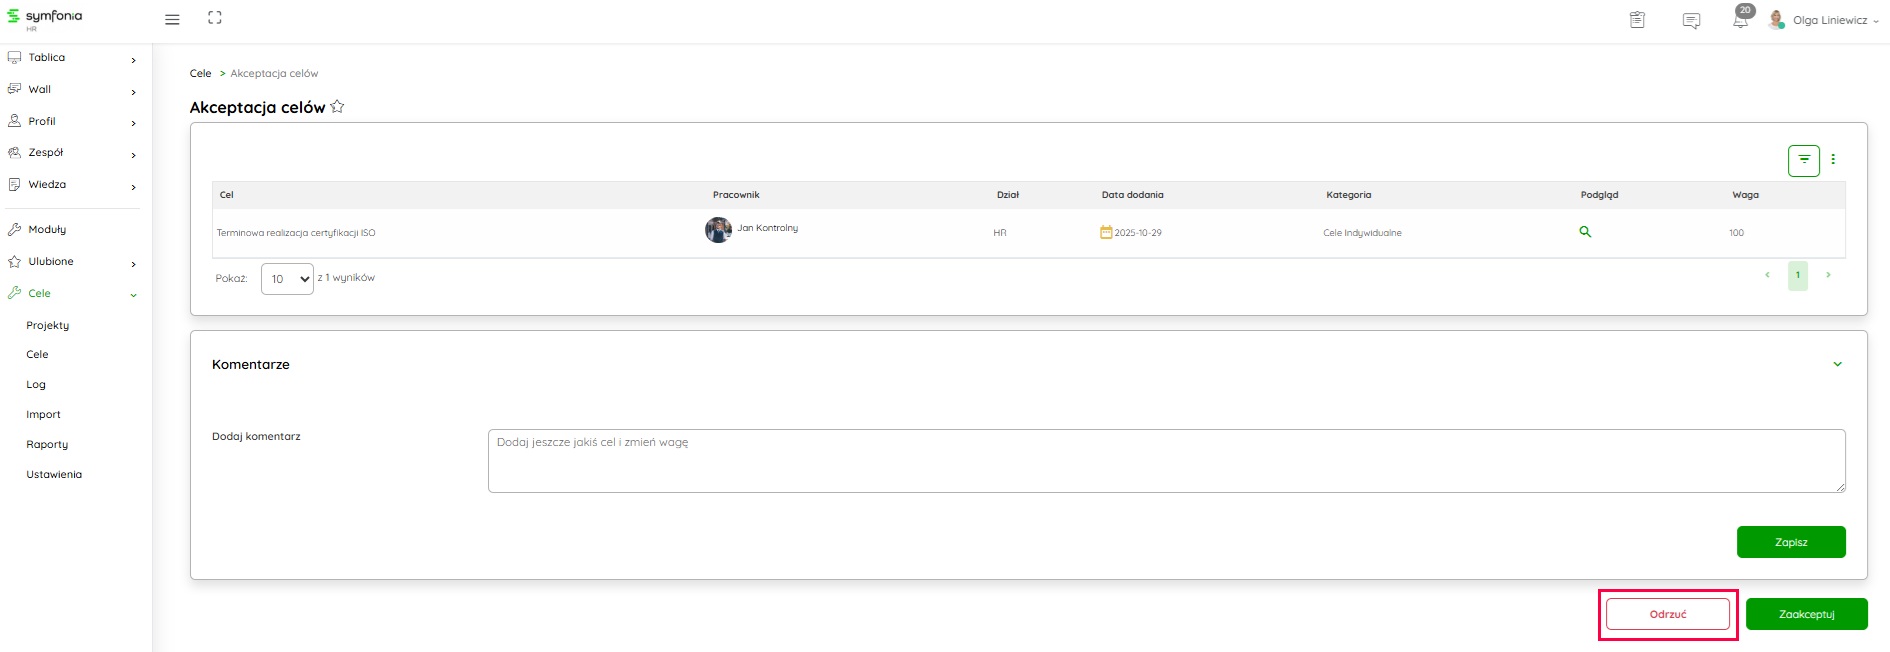Open Projekty in sidebar
This screenshot has width=1890, height=652.
coord(48,325)
